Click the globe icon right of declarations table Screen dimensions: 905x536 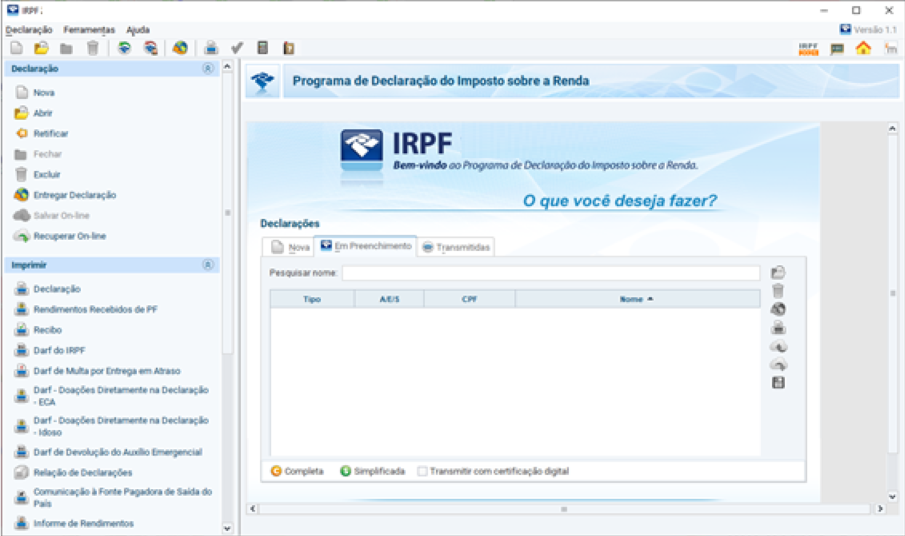[778, 309]
